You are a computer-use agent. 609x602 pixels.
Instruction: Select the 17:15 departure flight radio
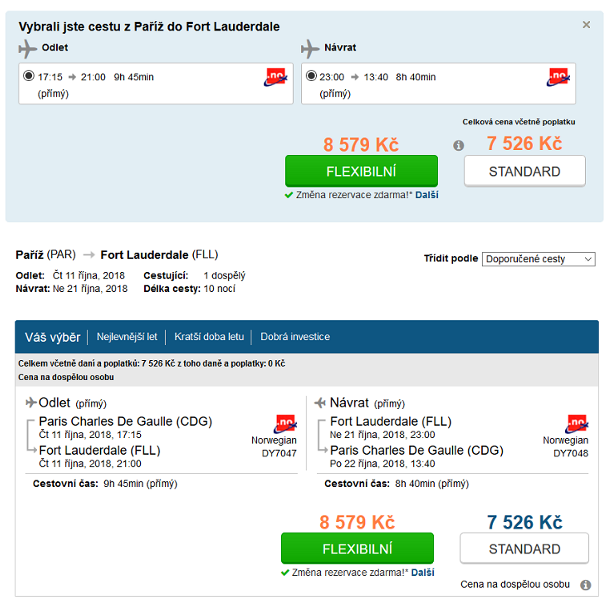(x=29, y=75)
